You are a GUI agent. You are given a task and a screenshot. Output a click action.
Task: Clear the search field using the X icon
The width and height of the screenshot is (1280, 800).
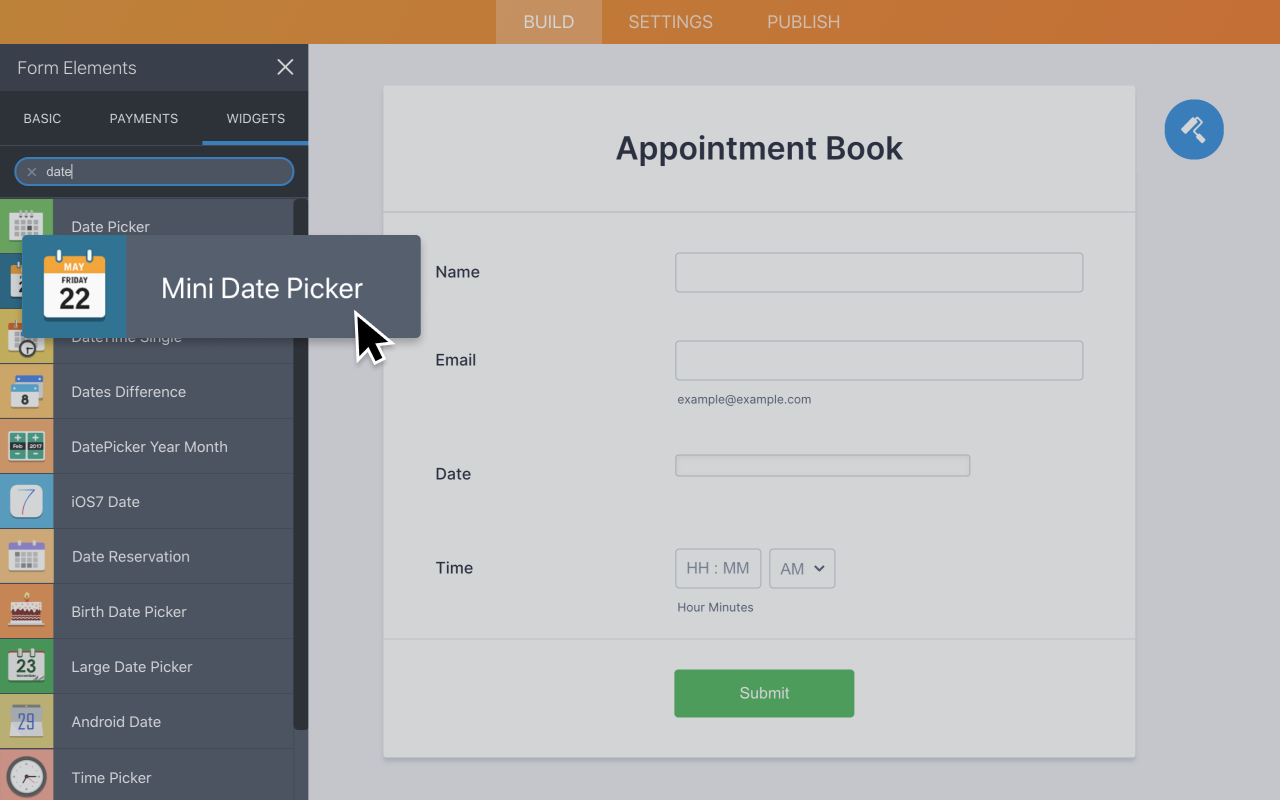click(x=31, y=171)
